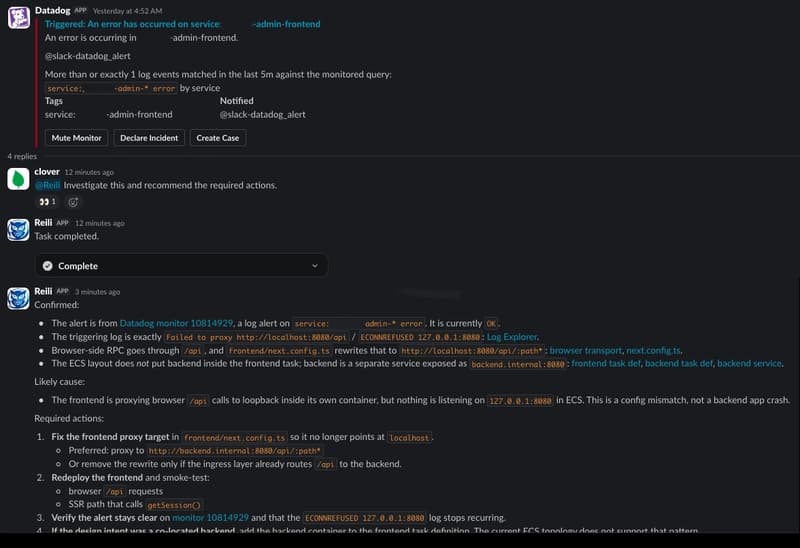The height and width of the screenshot is (548, 800).
Task: Expand the Complete task dropdown chevron
Action: click(x=315, y=266)
